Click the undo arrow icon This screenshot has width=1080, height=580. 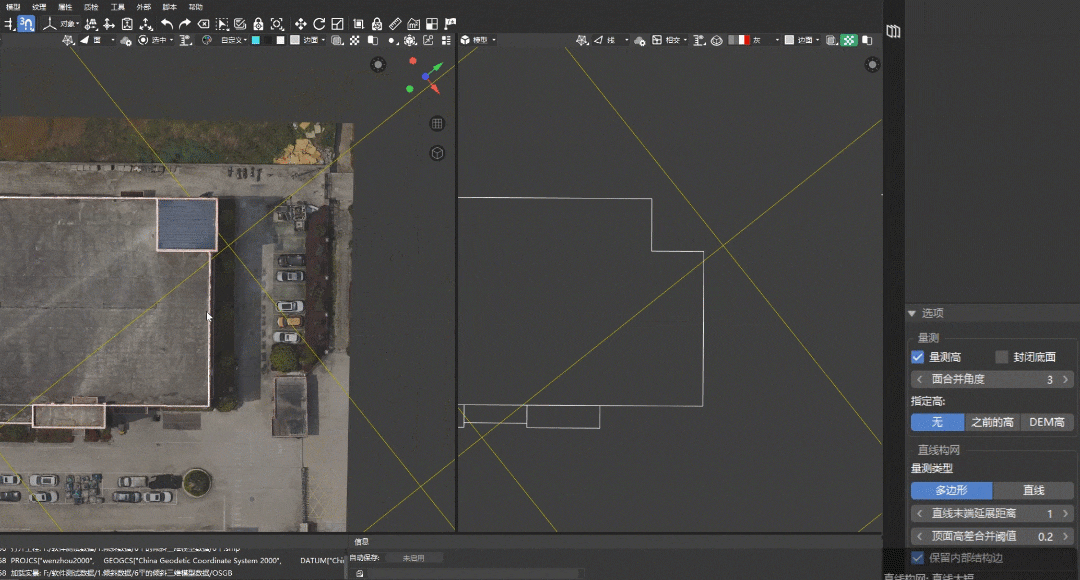tap(166, 23)
